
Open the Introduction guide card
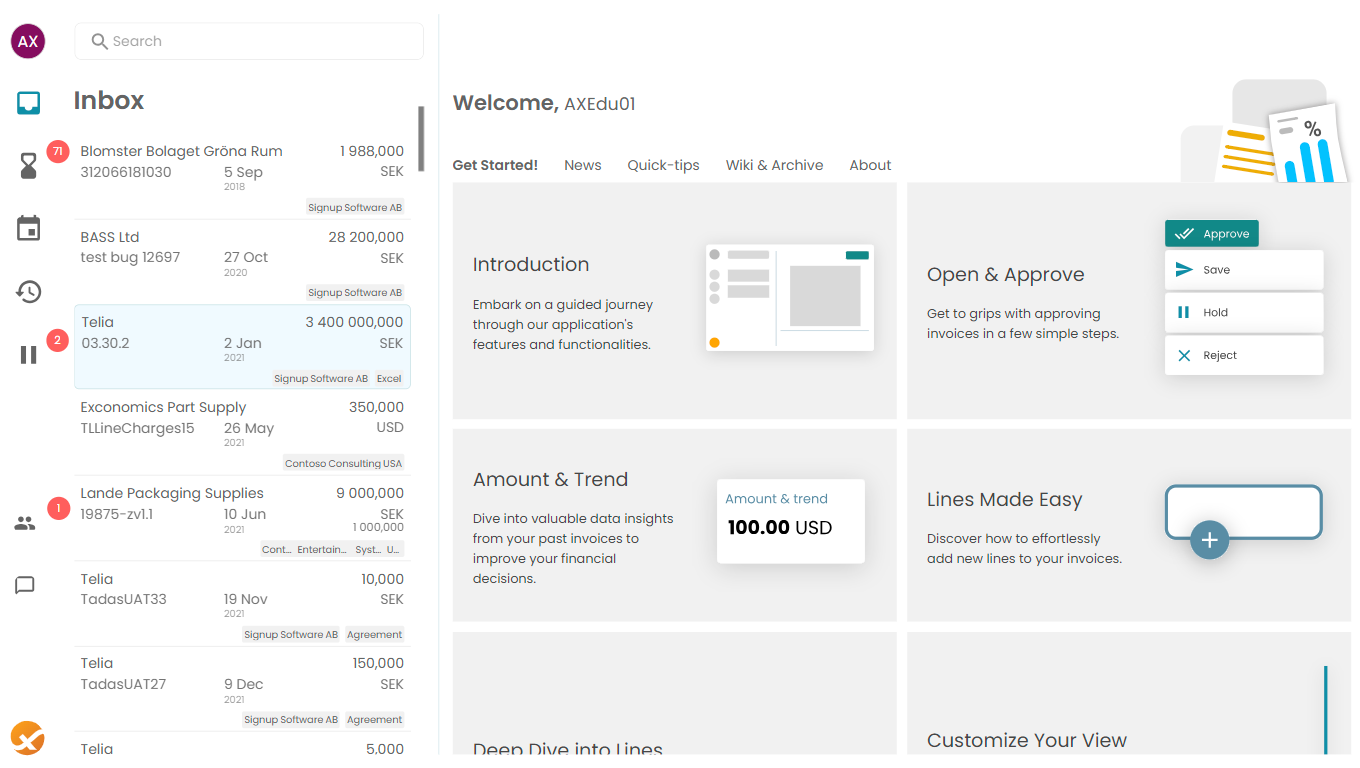[x=675, y=301]
